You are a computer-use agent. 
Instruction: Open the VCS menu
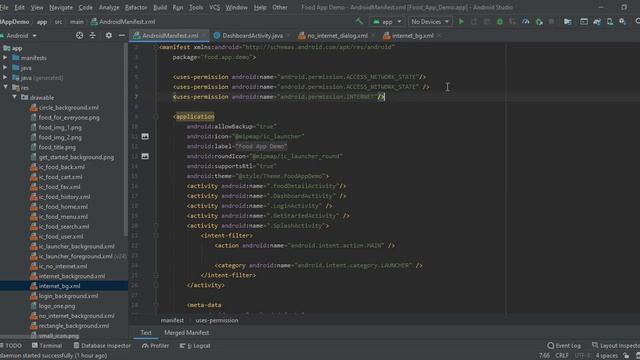click(x=214, y=7)
